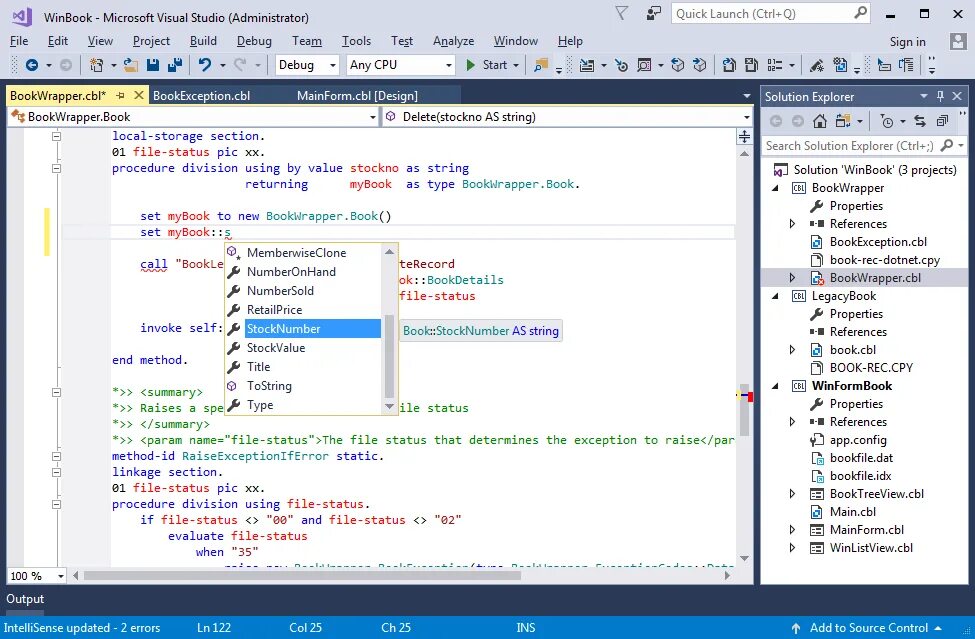The image size is (975, 639).
Task: Click the Sync with Active Document icon
Action: click(920, 121)
